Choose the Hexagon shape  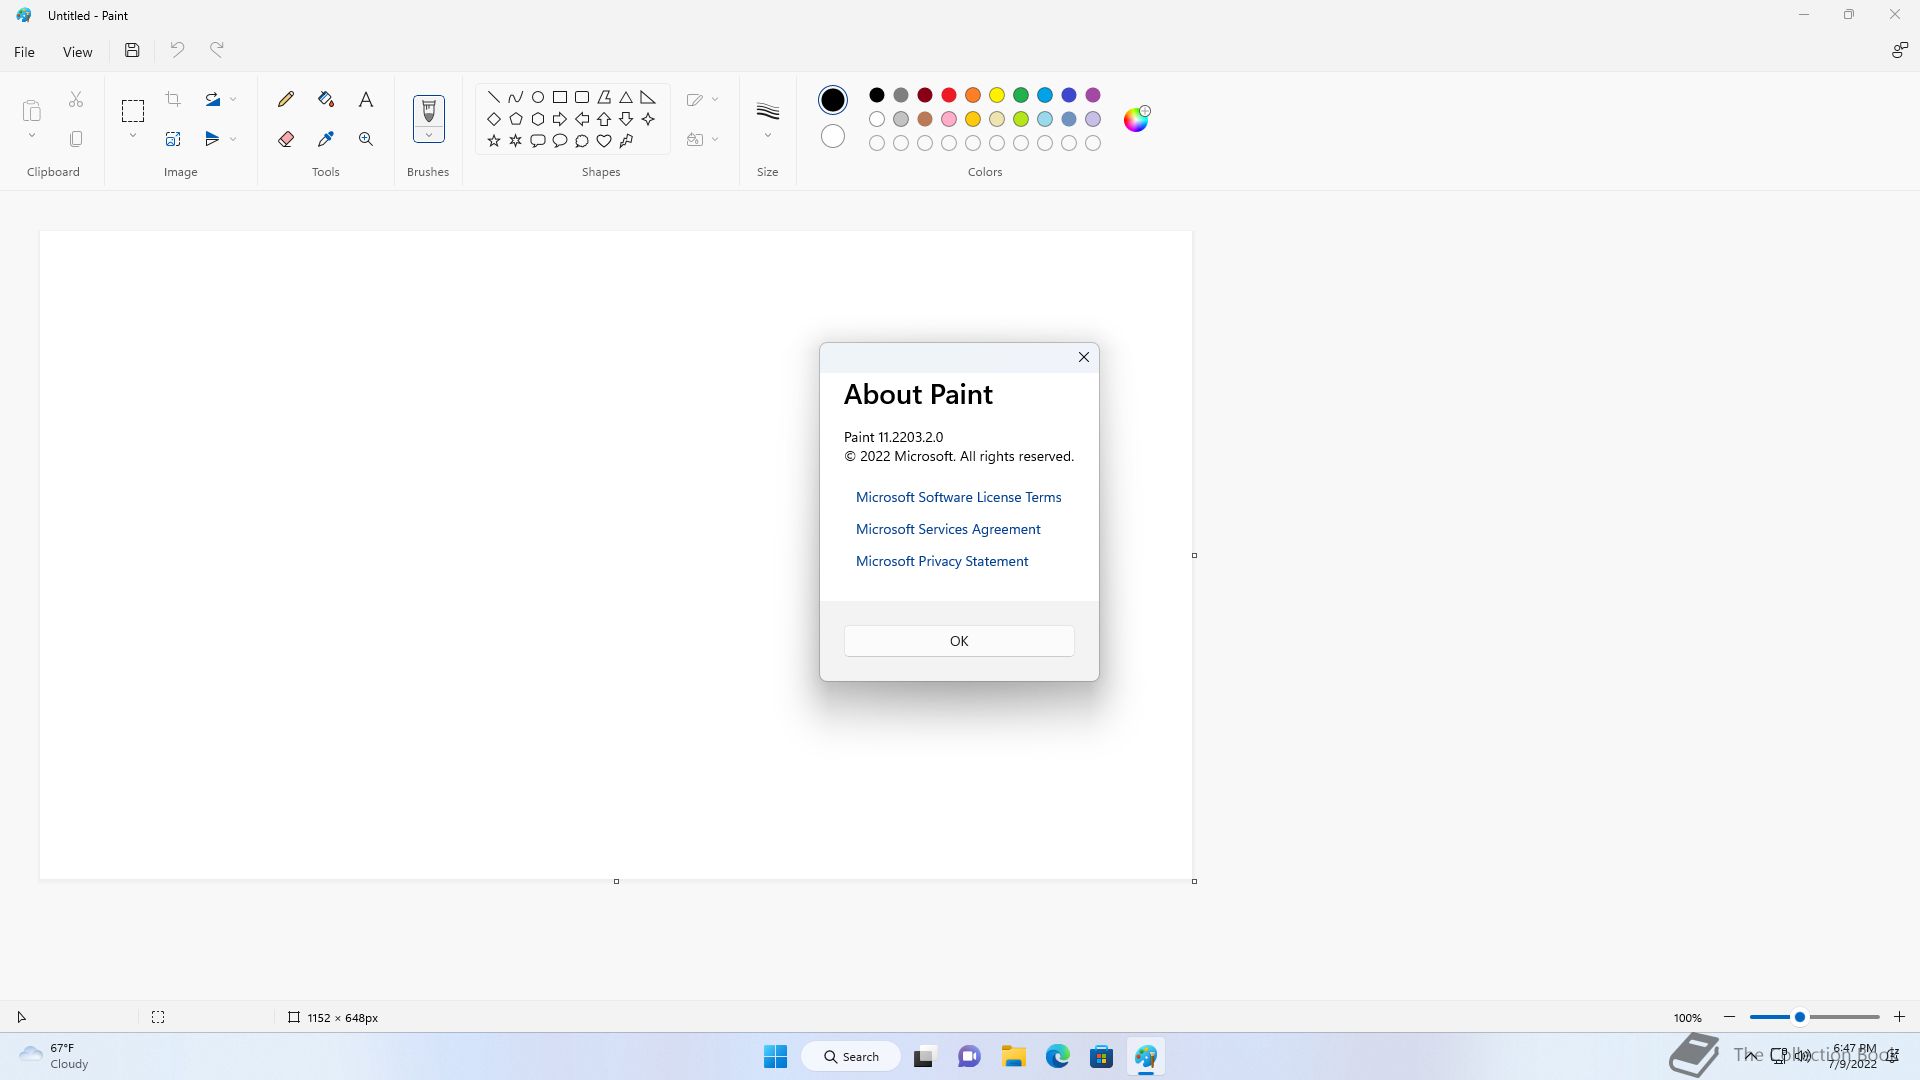[538, 119]
